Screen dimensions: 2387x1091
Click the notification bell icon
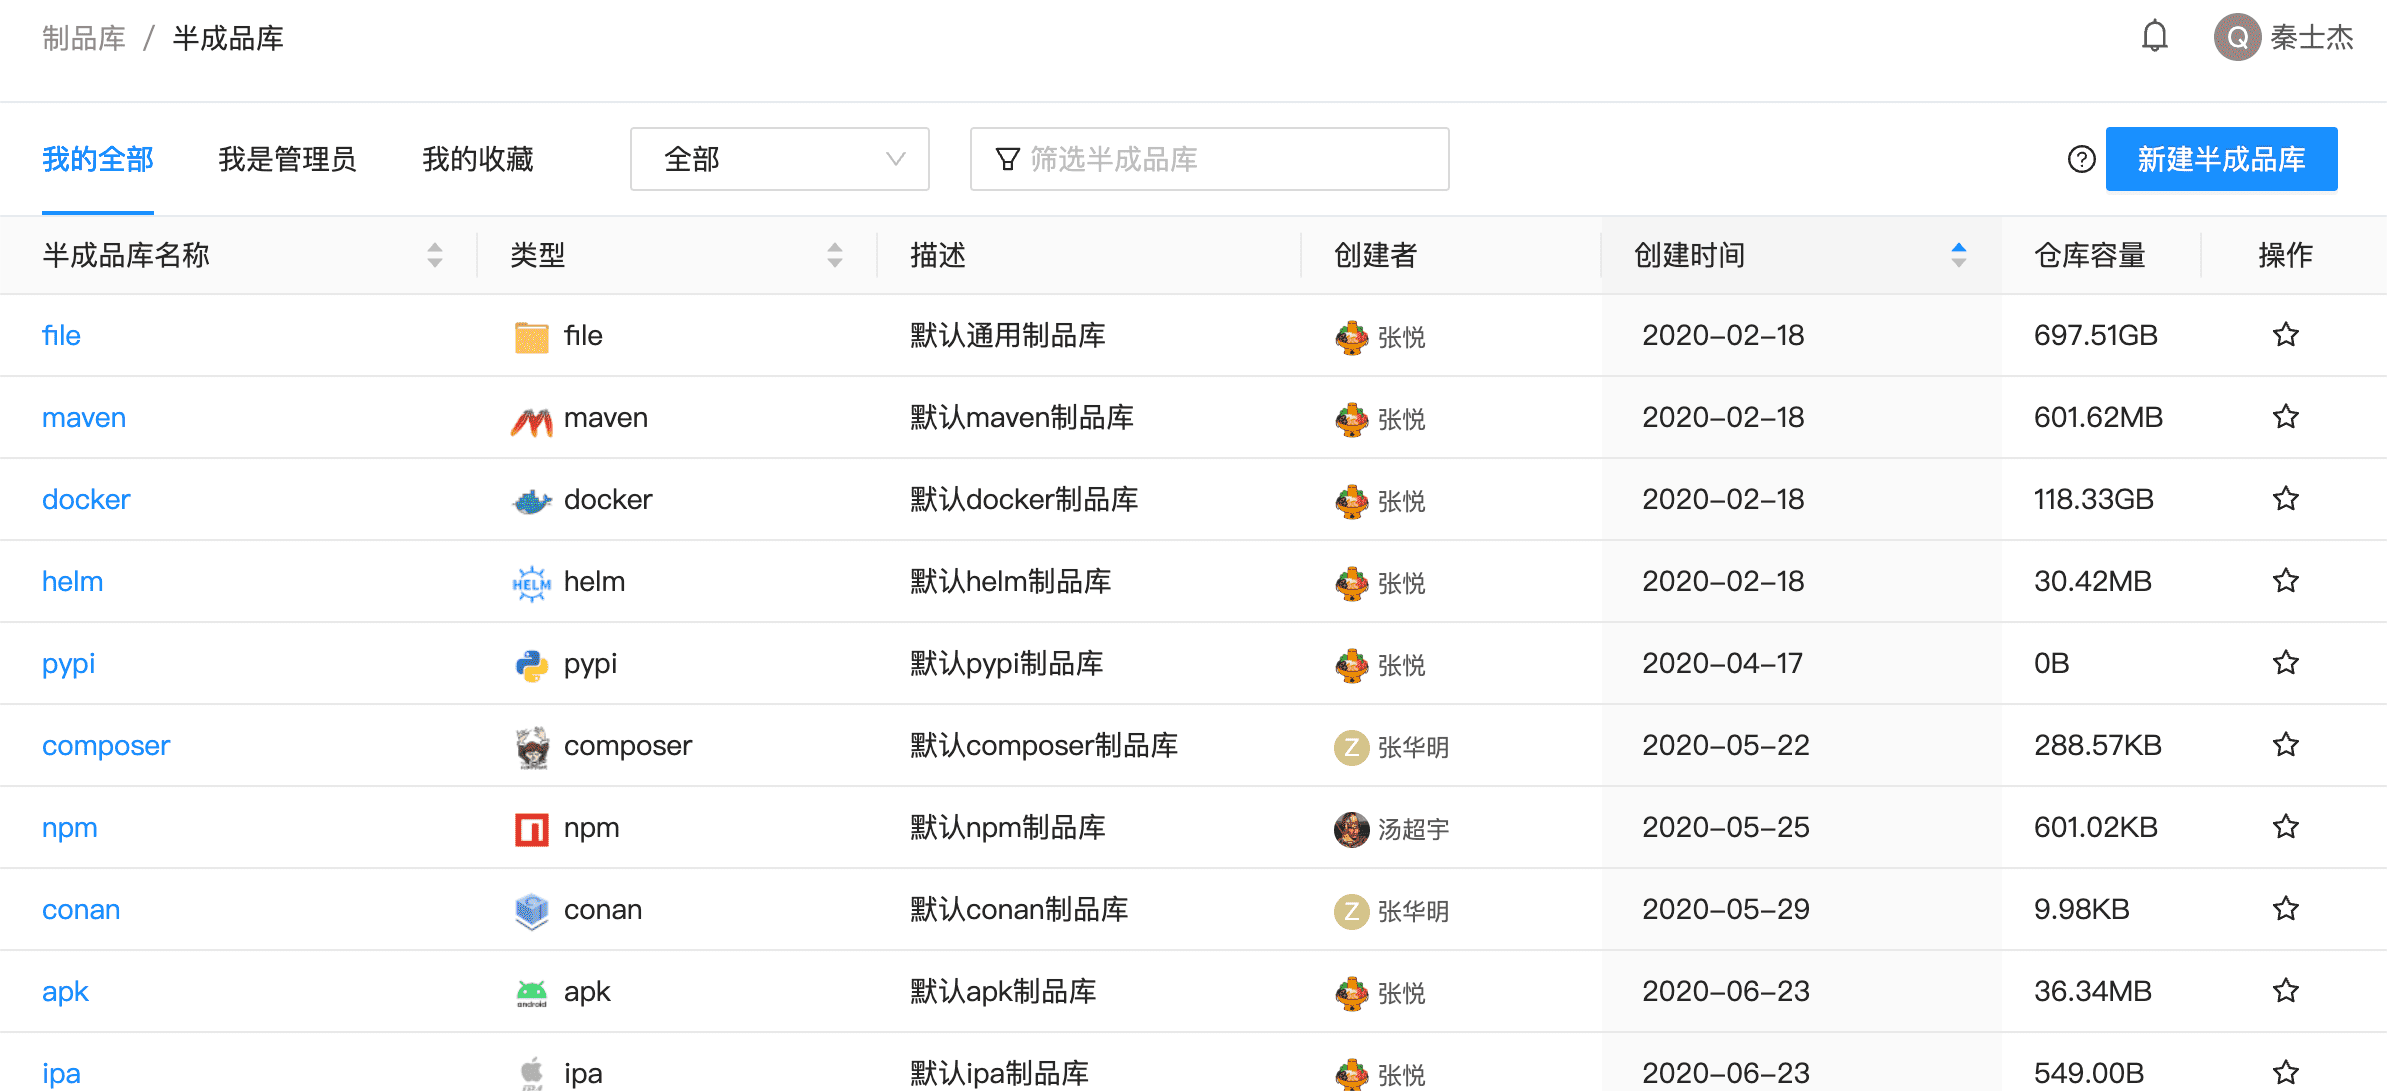2154,37
